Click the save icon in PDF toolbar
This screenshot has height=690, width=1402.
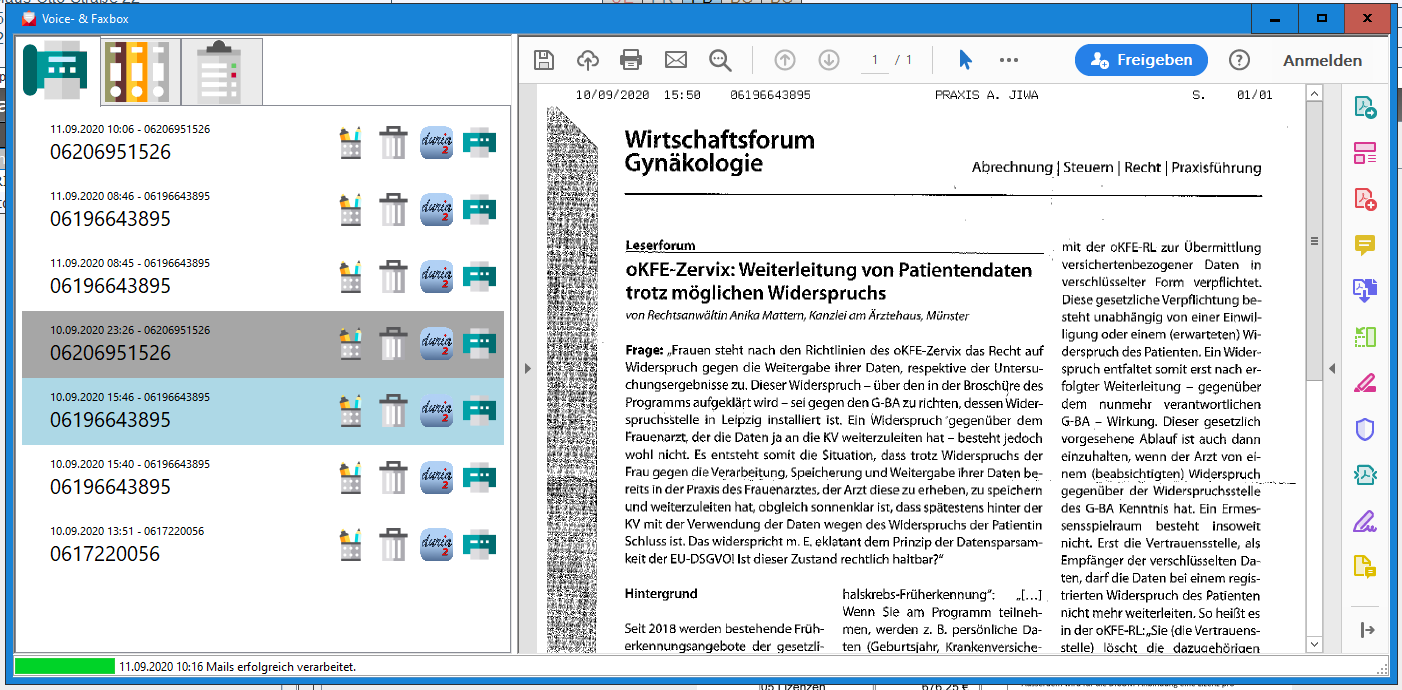point(543,60)
